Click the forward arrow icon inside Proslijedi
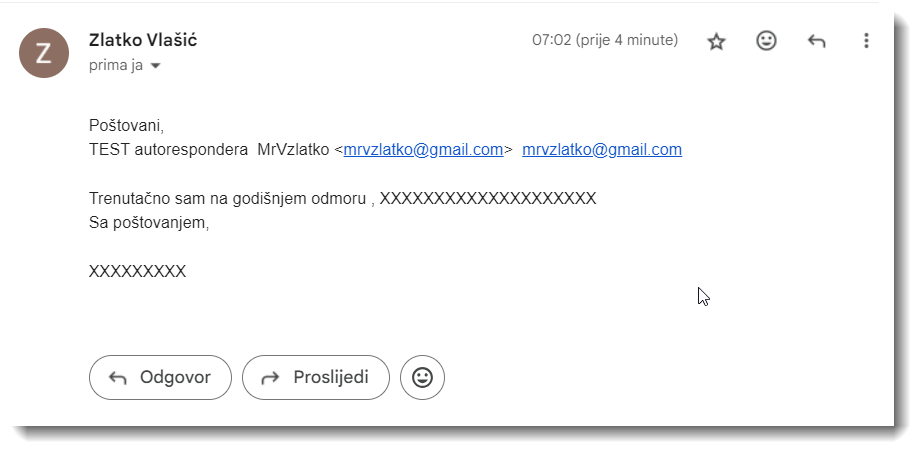Image resolution: width=922 pixels, height=454 pixels. click(270, 378)
